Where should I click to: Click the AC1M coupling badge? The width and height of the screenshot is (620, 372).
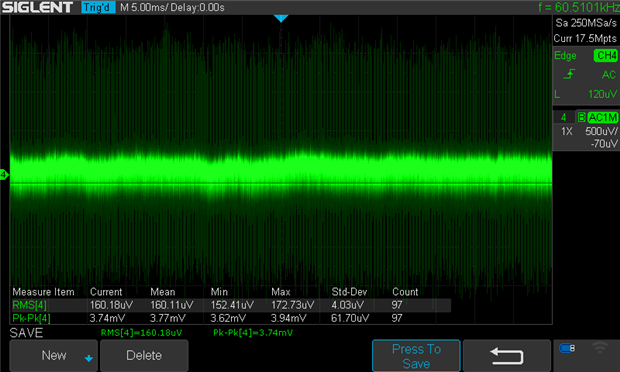[603, 117]
